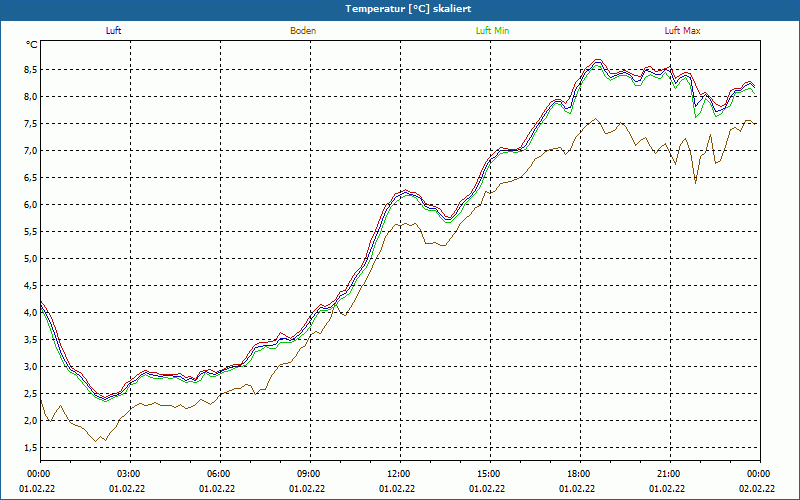Click the 2,0 y-axis value
This screenshot has height=500, width=800.
click(x=30, y=421)
